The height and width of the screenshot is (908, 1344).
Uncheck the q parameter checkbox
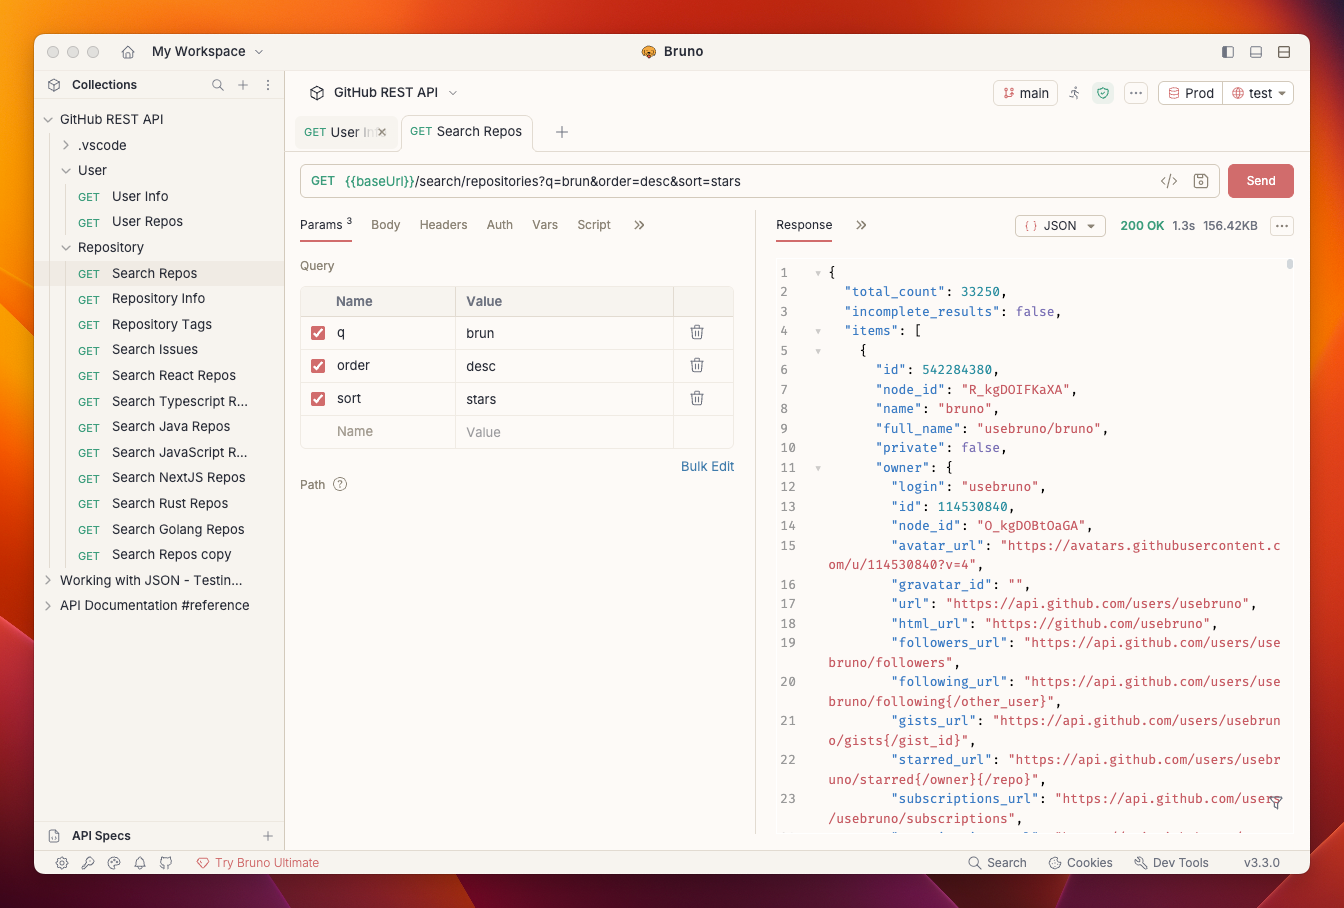318,333
